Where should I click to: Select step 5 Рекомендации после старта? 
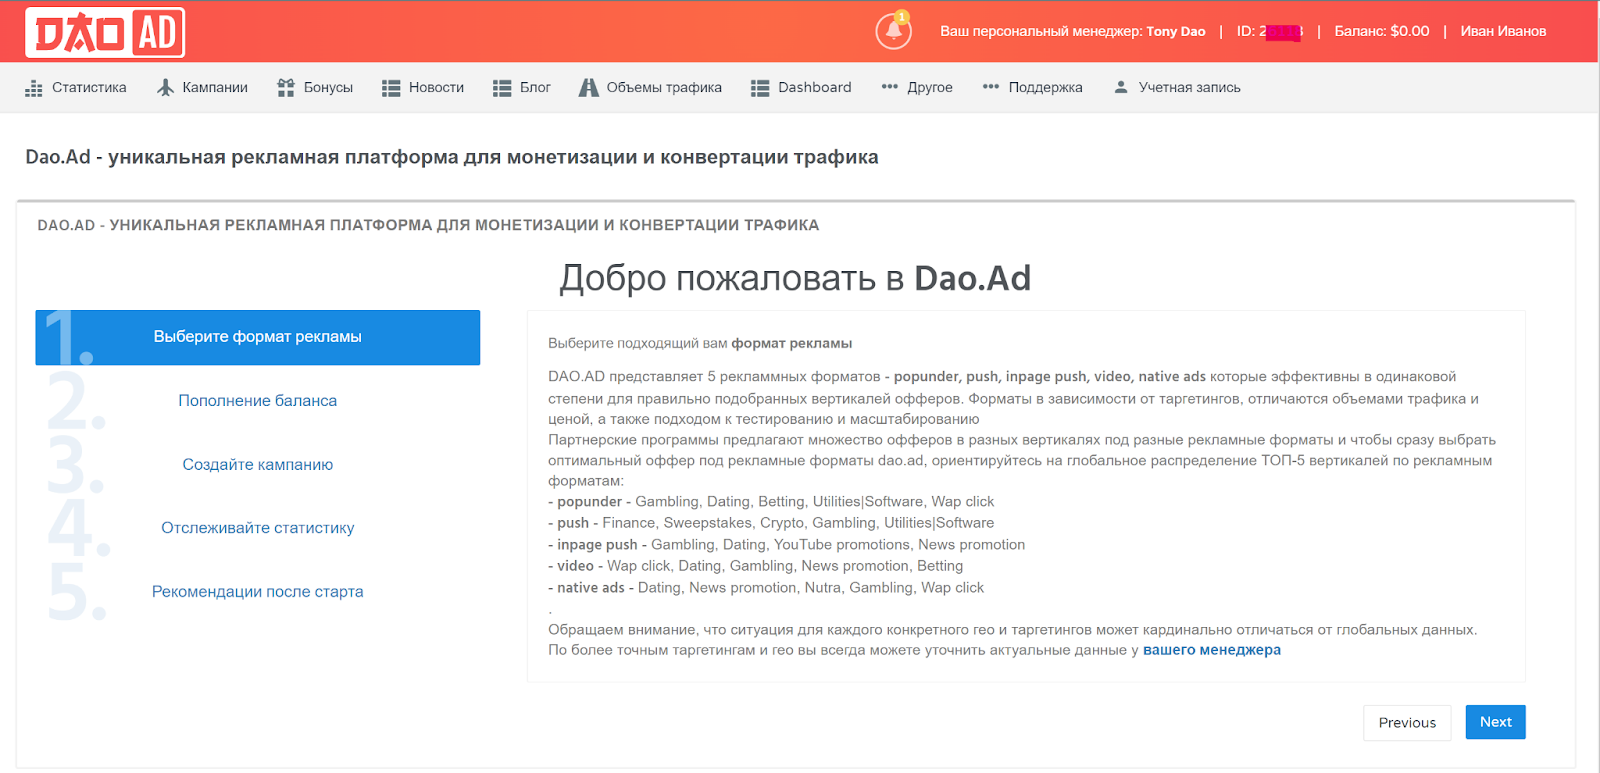258,592
